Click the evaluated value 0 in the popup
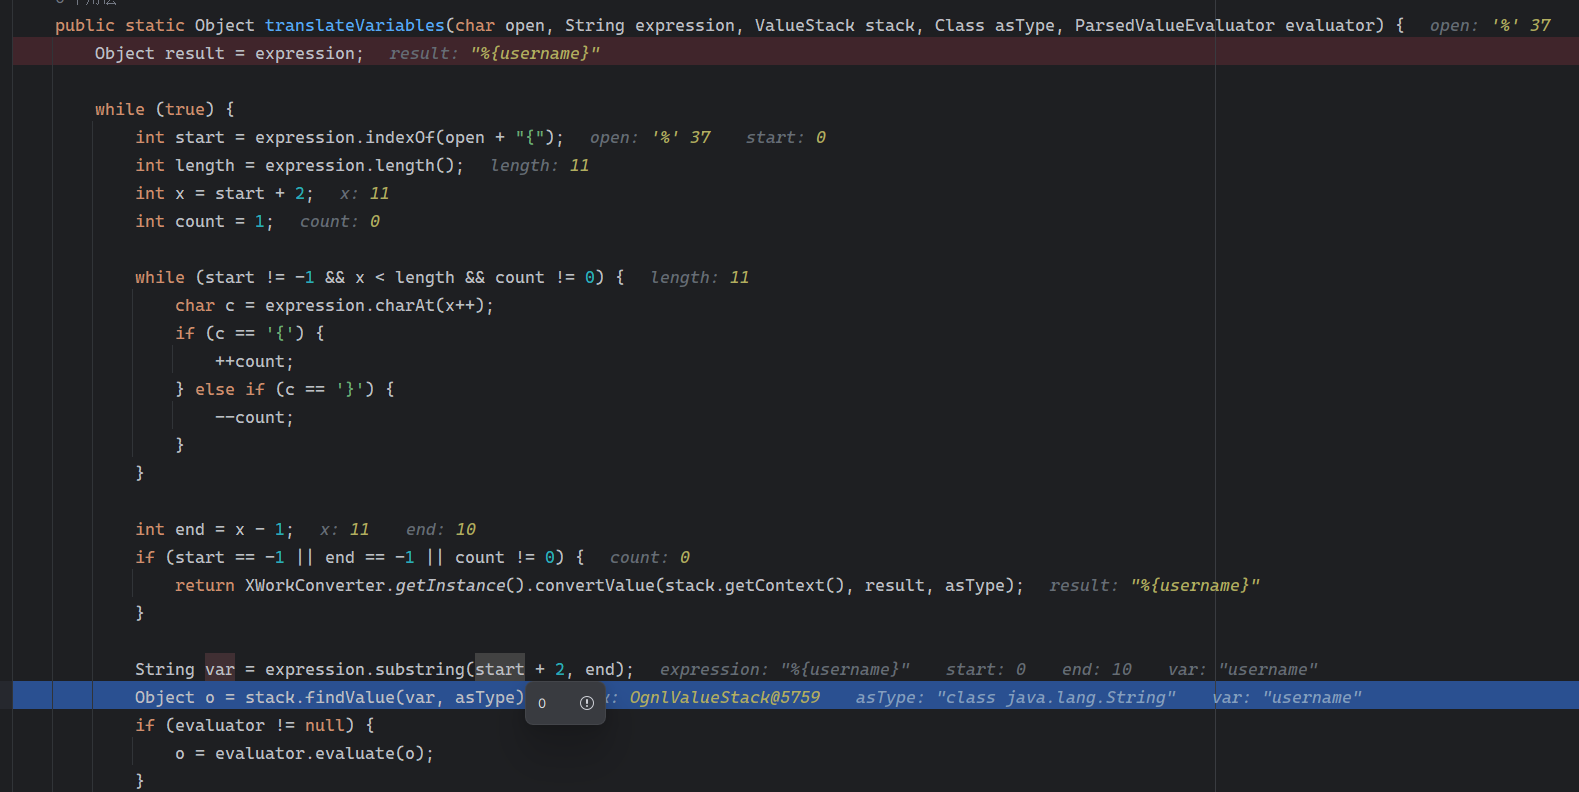Image resolution: width=1579 pixels, height=792 pixels. 542,703
